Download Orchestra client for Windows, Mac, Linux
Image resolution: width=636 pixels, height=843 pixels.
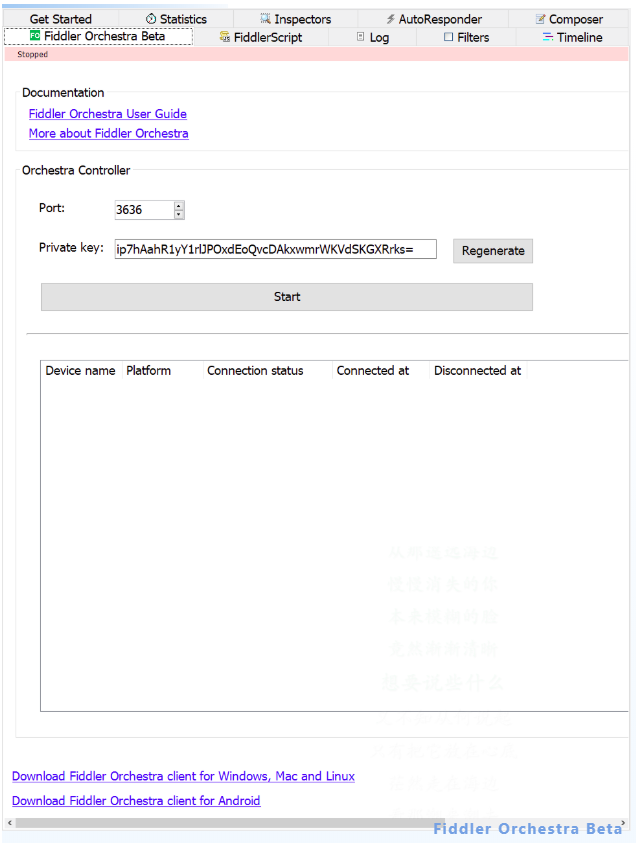pyautogui.click(x=183, y=776)
